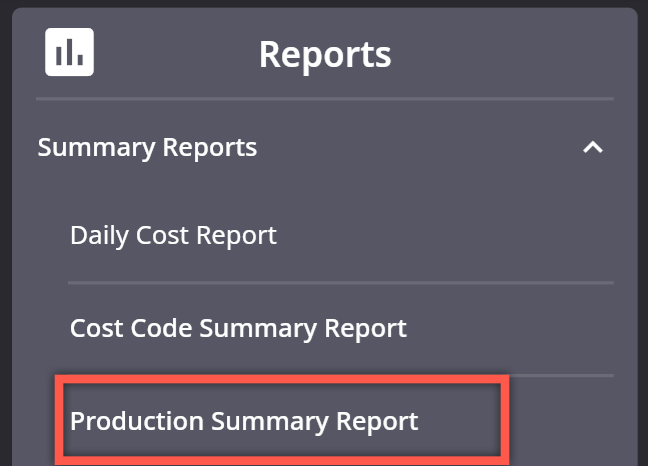648x466 pixels.
Task: Open the Daily Cost Report
Action: (x=173, y=235)
